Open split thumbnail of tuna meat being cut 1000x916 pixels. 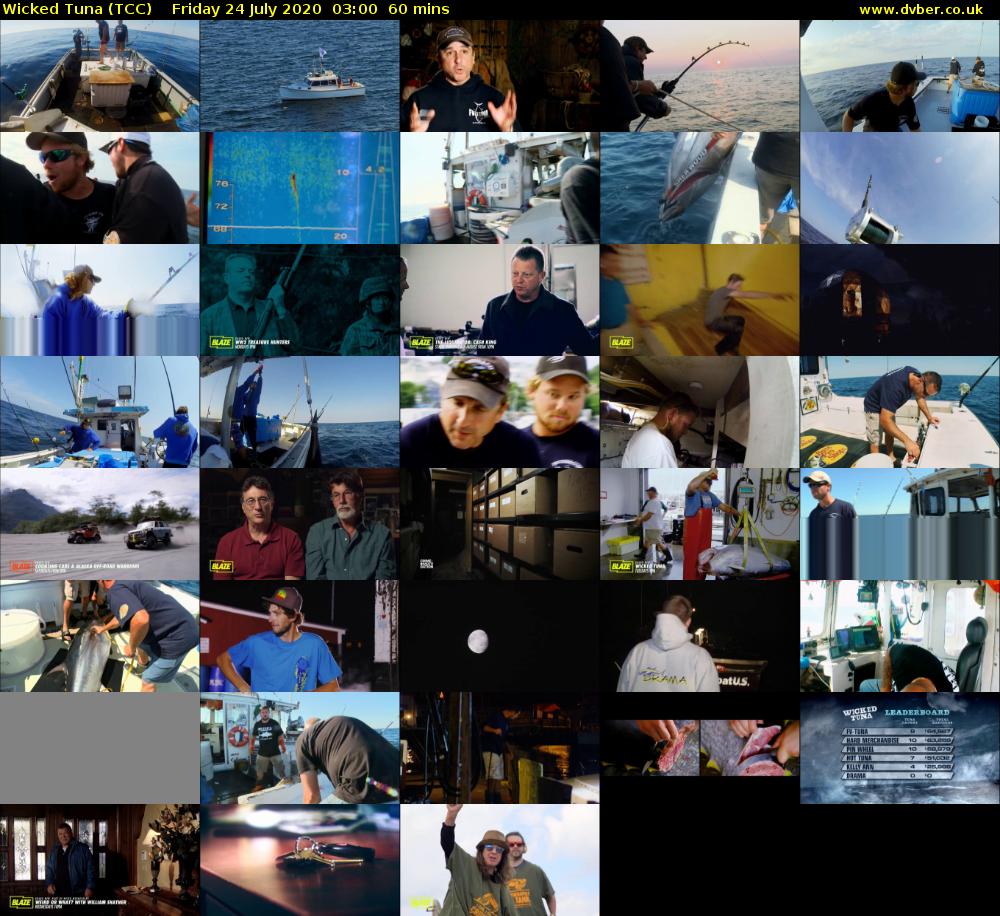(700, 748)
